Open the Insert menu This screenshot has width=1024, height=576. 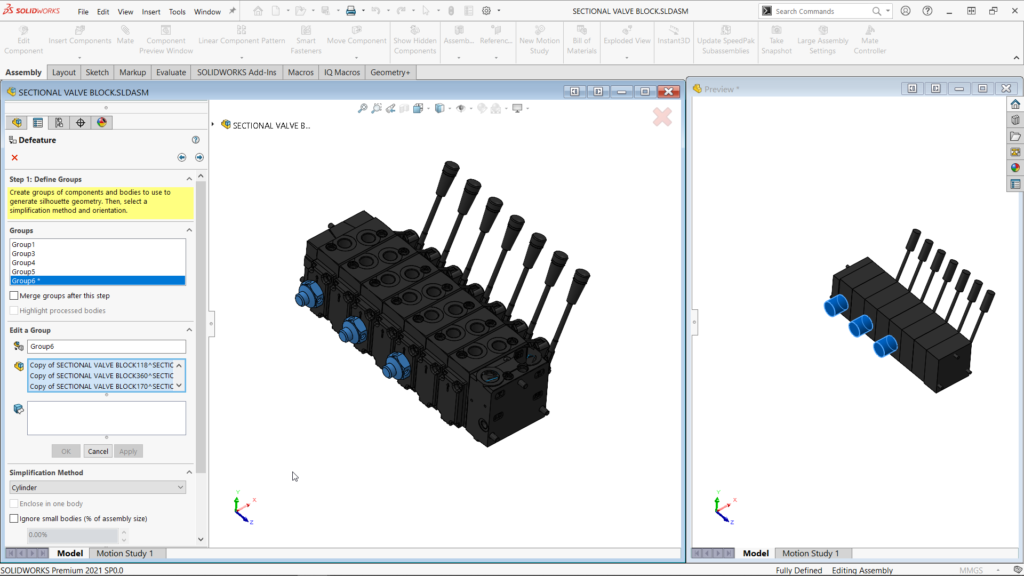151,12
